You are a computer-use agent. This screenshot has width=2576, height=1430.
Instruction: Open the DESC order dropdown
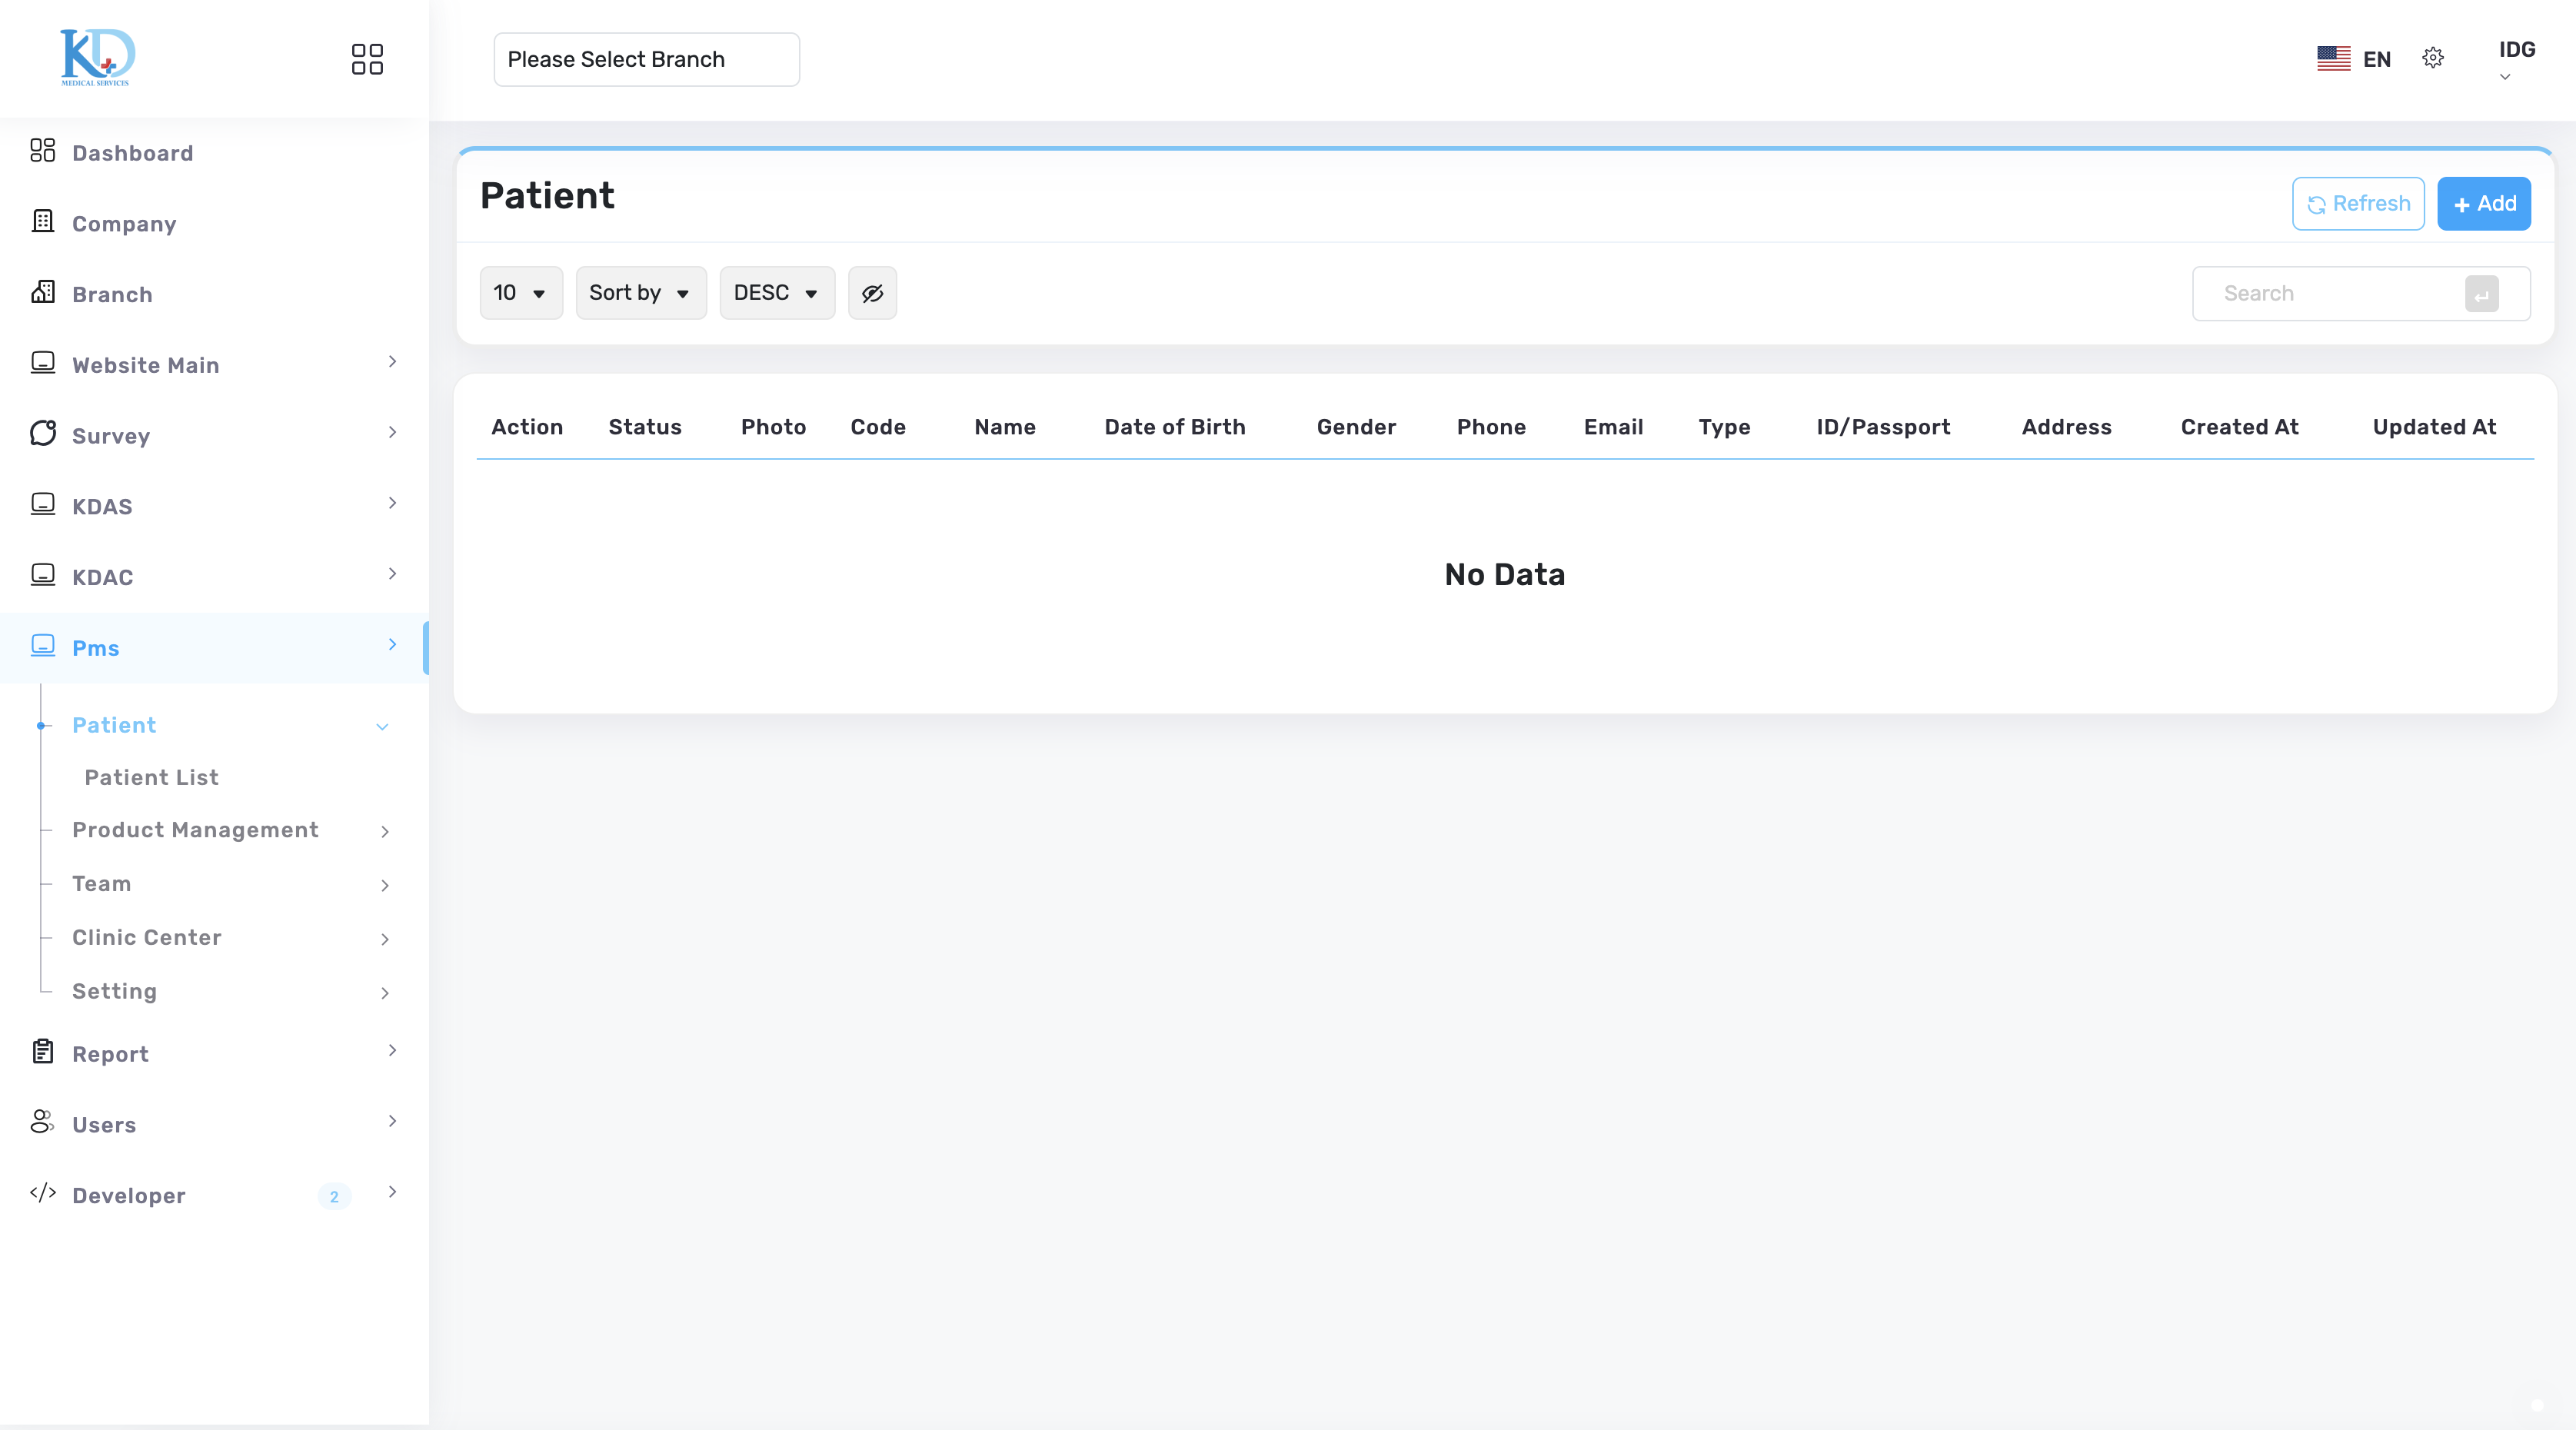pyautogui.click(x=777, y=293)
